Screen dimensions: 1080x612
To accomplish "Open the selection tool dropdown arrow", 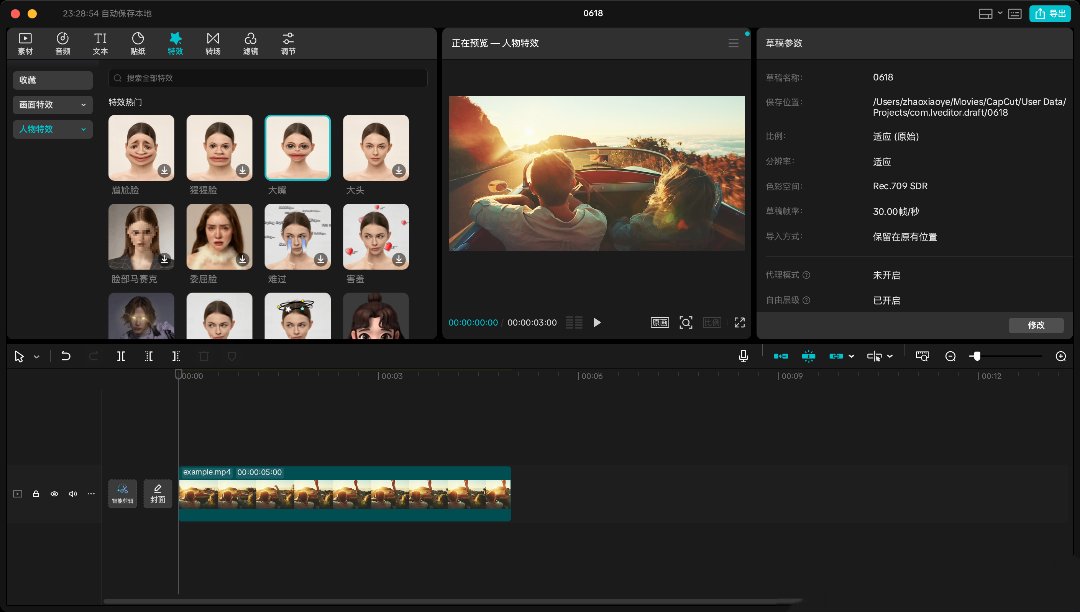I will pyautogui.click(x=37, y=357).
